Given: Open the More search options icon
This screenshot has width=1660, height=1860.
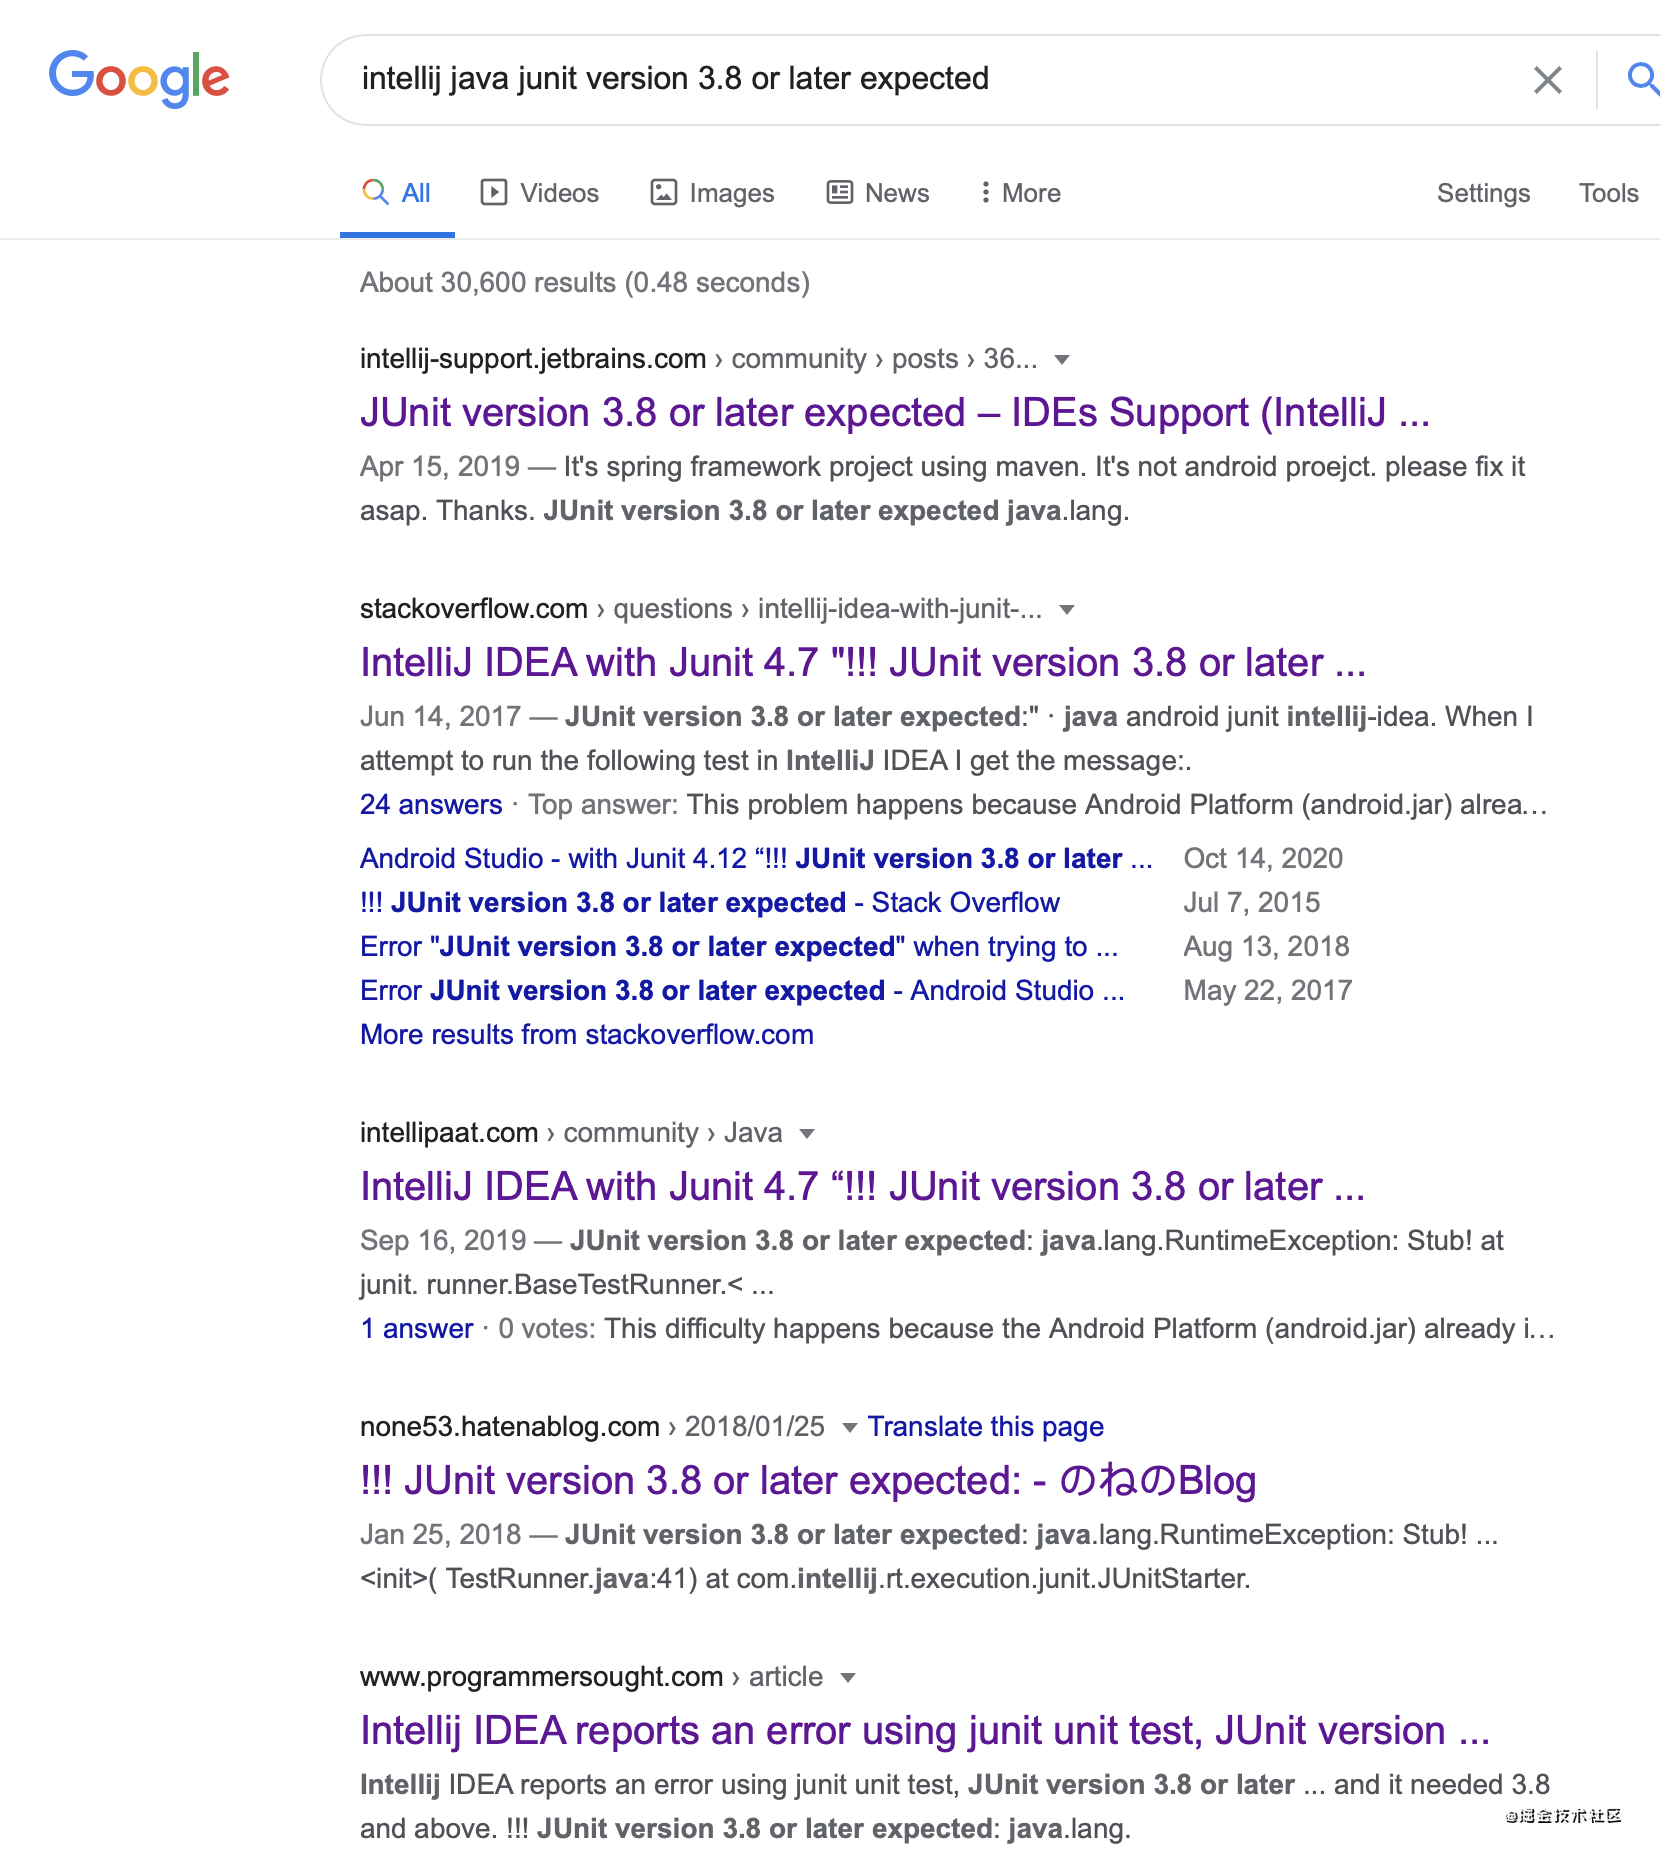Looking at the screenshot, I should click(986, 192).
